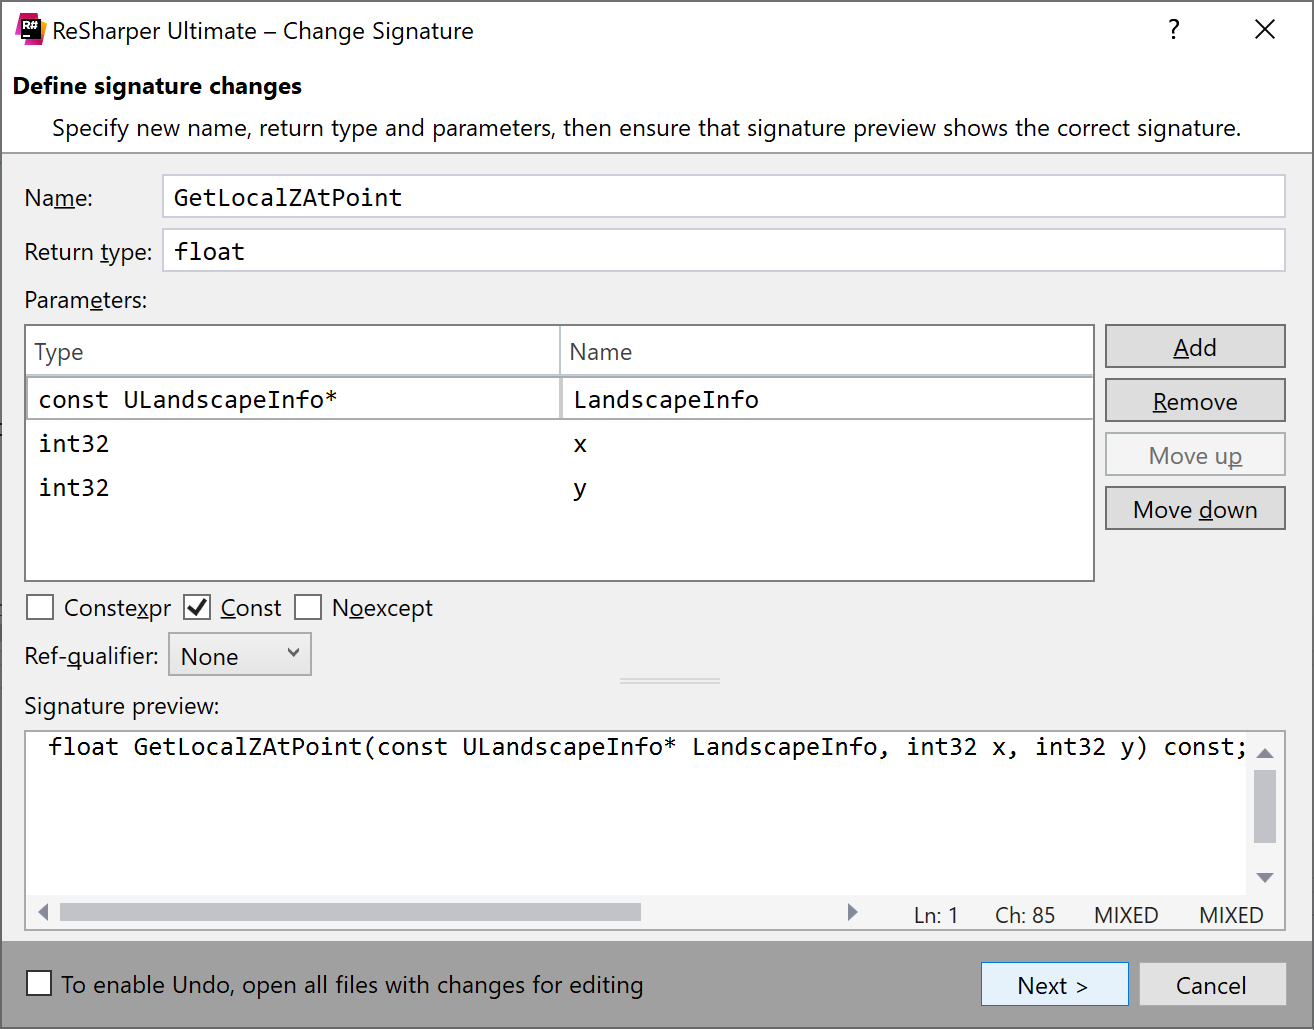Click the Ch: 85 status indicator
The height and width of the screenshot is (1030, 1314).
click(x=1025, y=915)
